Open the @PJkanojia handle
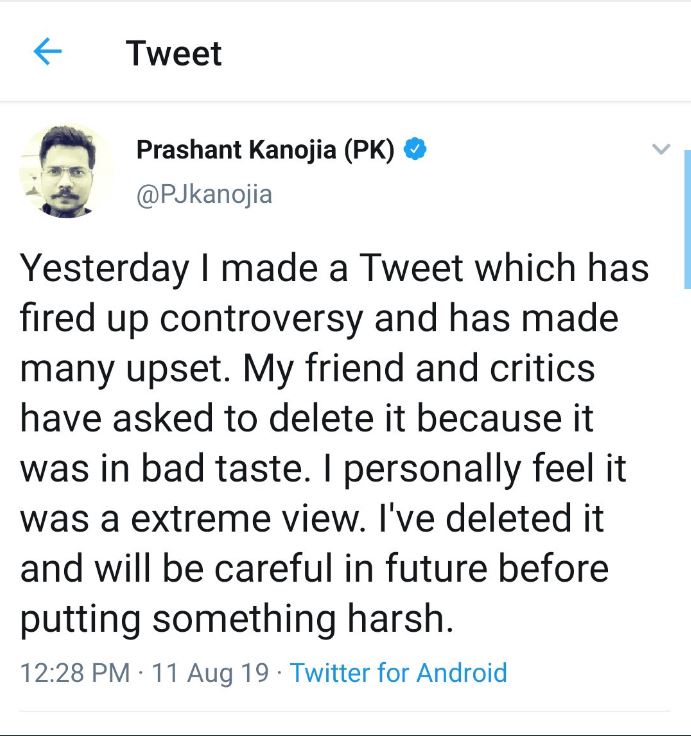The height and width of the screenshot is (736, 691). [203, 194]
